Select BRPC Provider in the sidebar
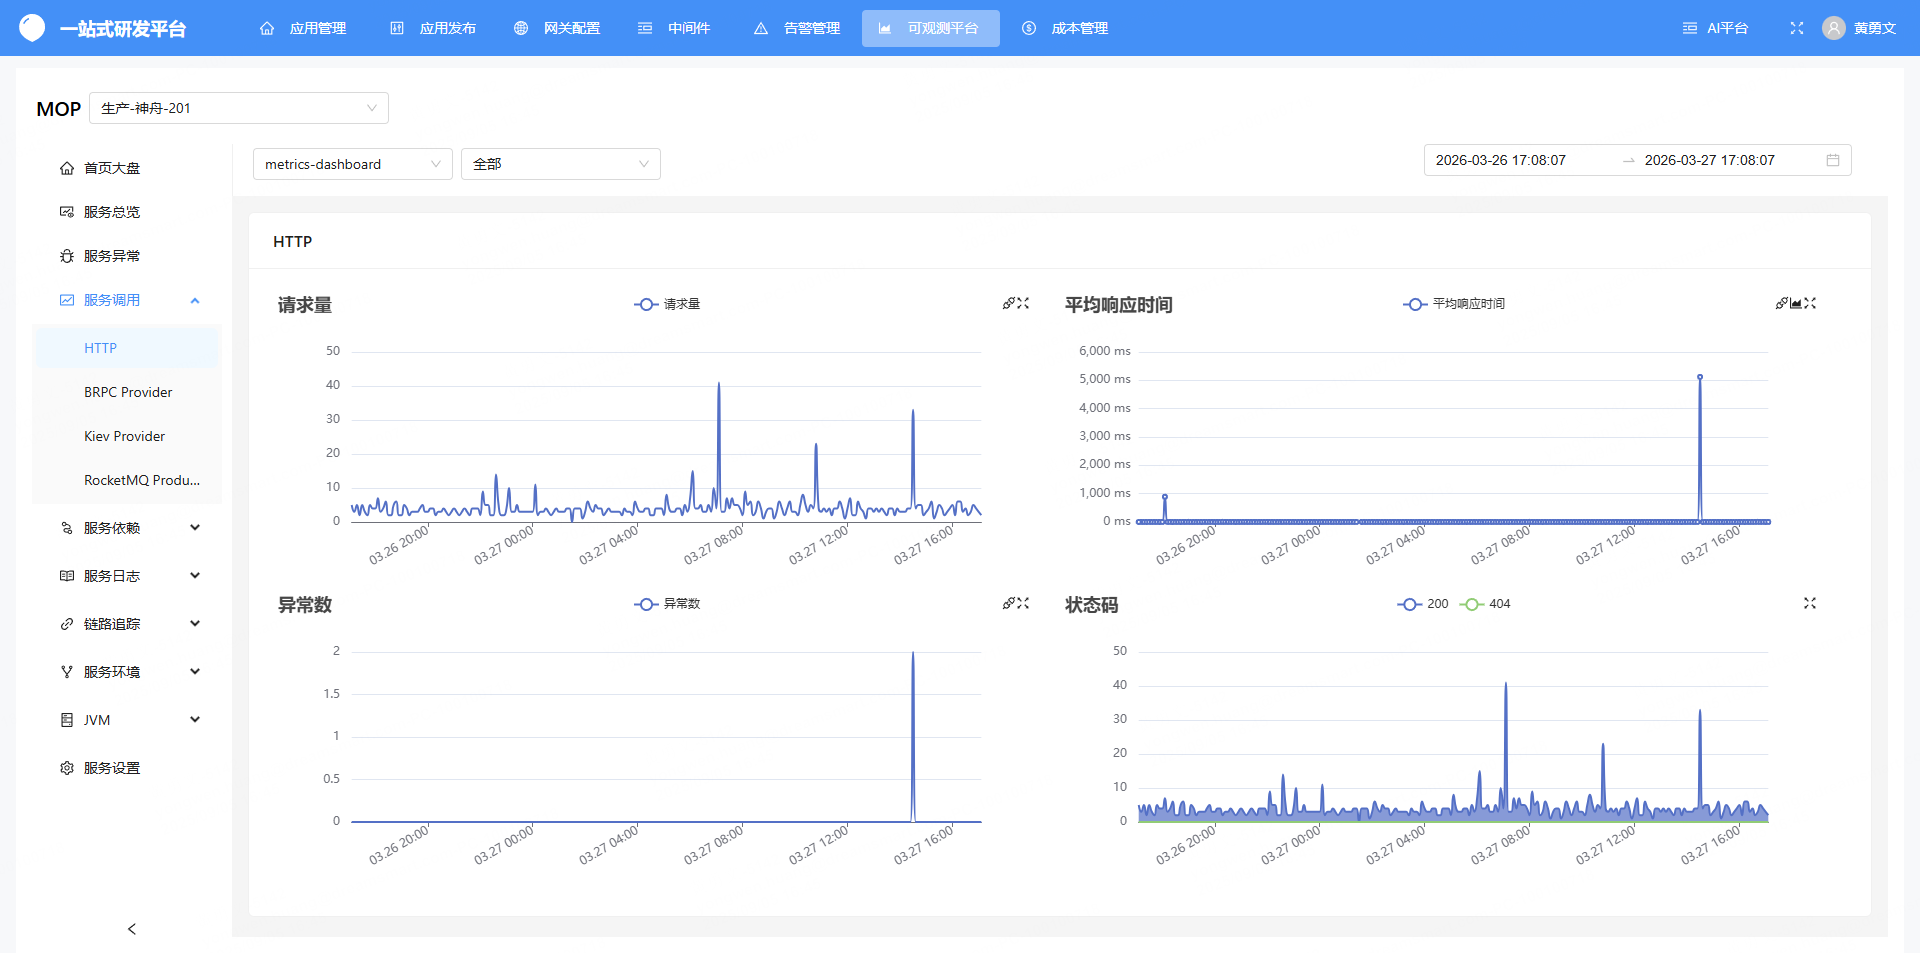 (128, 392)
